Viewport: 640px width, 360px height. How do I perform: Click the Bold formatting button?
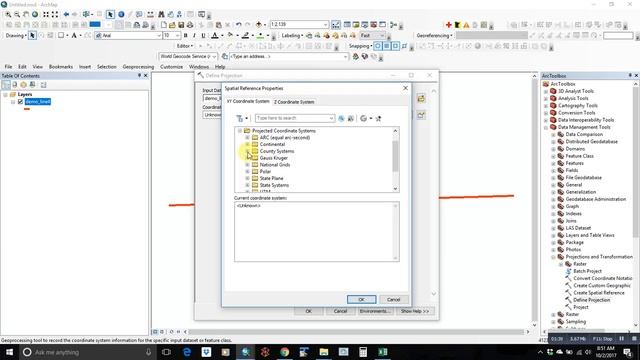[x=185, y=36]
